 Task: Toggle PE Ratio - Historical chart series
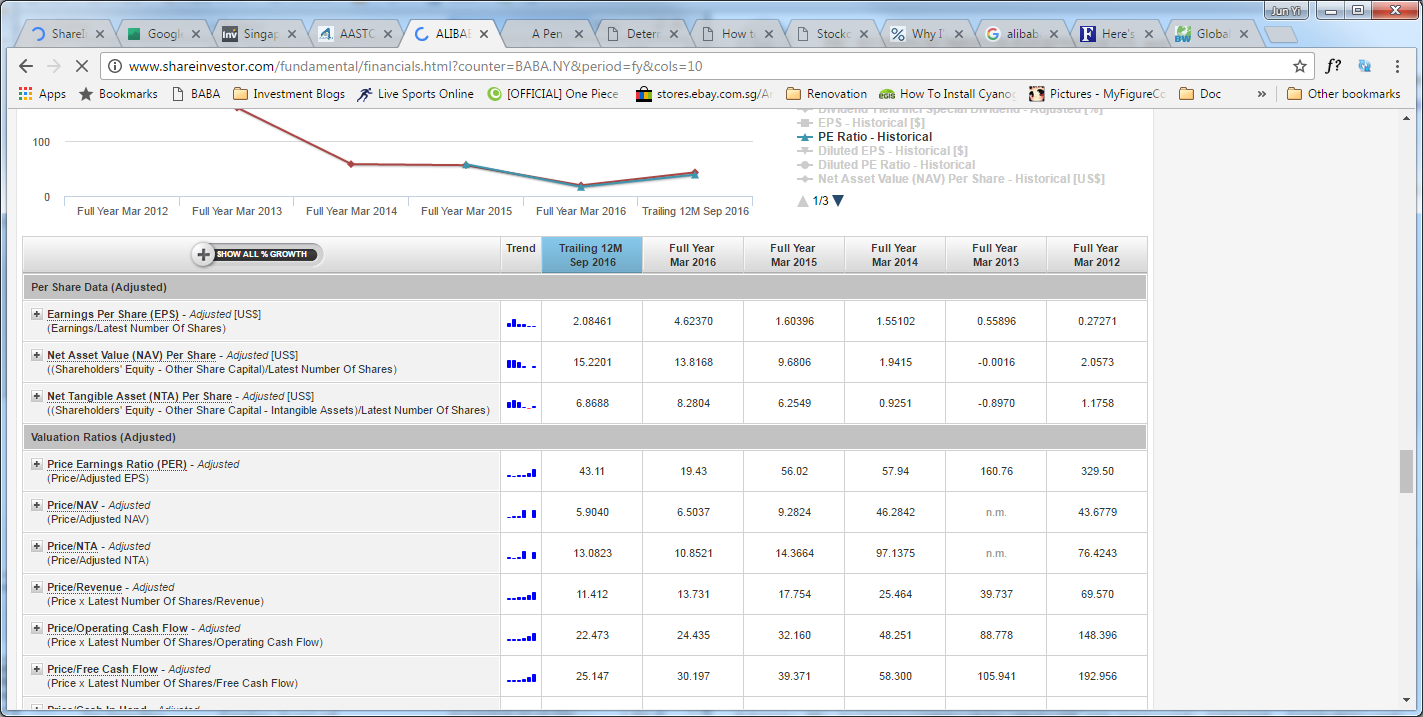pos(864,137)
